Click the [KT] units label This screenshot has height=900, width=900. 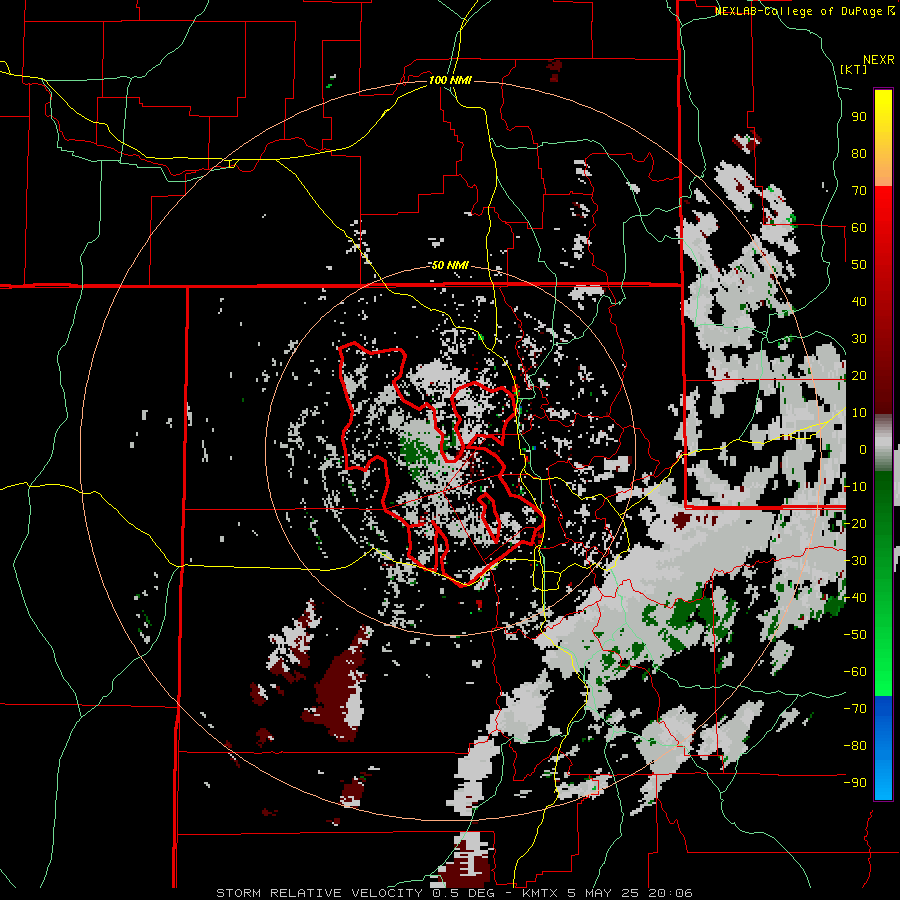pyautogui.click(x=854, y=70)
